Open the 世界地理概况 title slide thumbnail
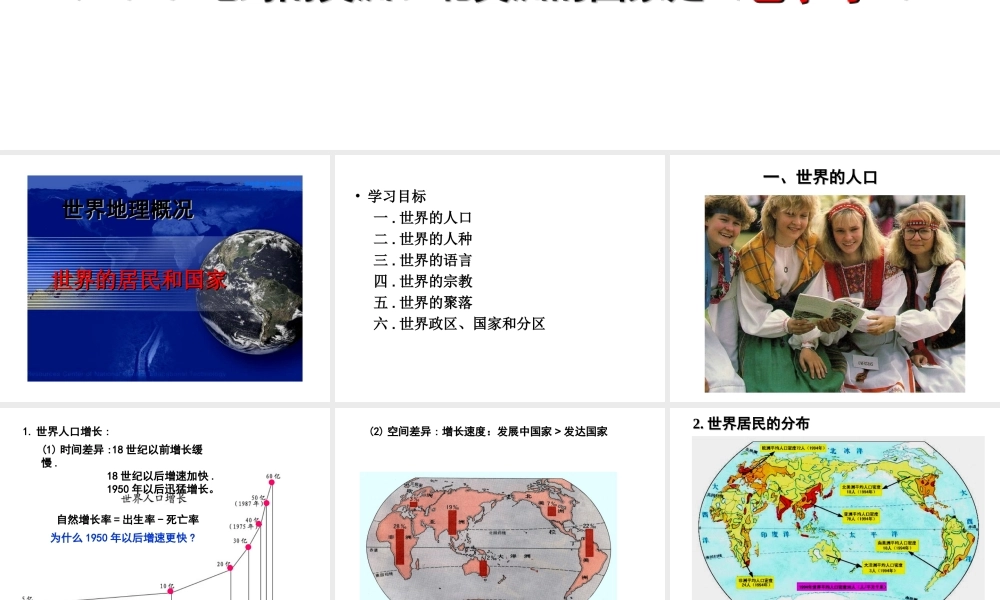The height and width of the screenshot is (600, 1000). point(165,278)
